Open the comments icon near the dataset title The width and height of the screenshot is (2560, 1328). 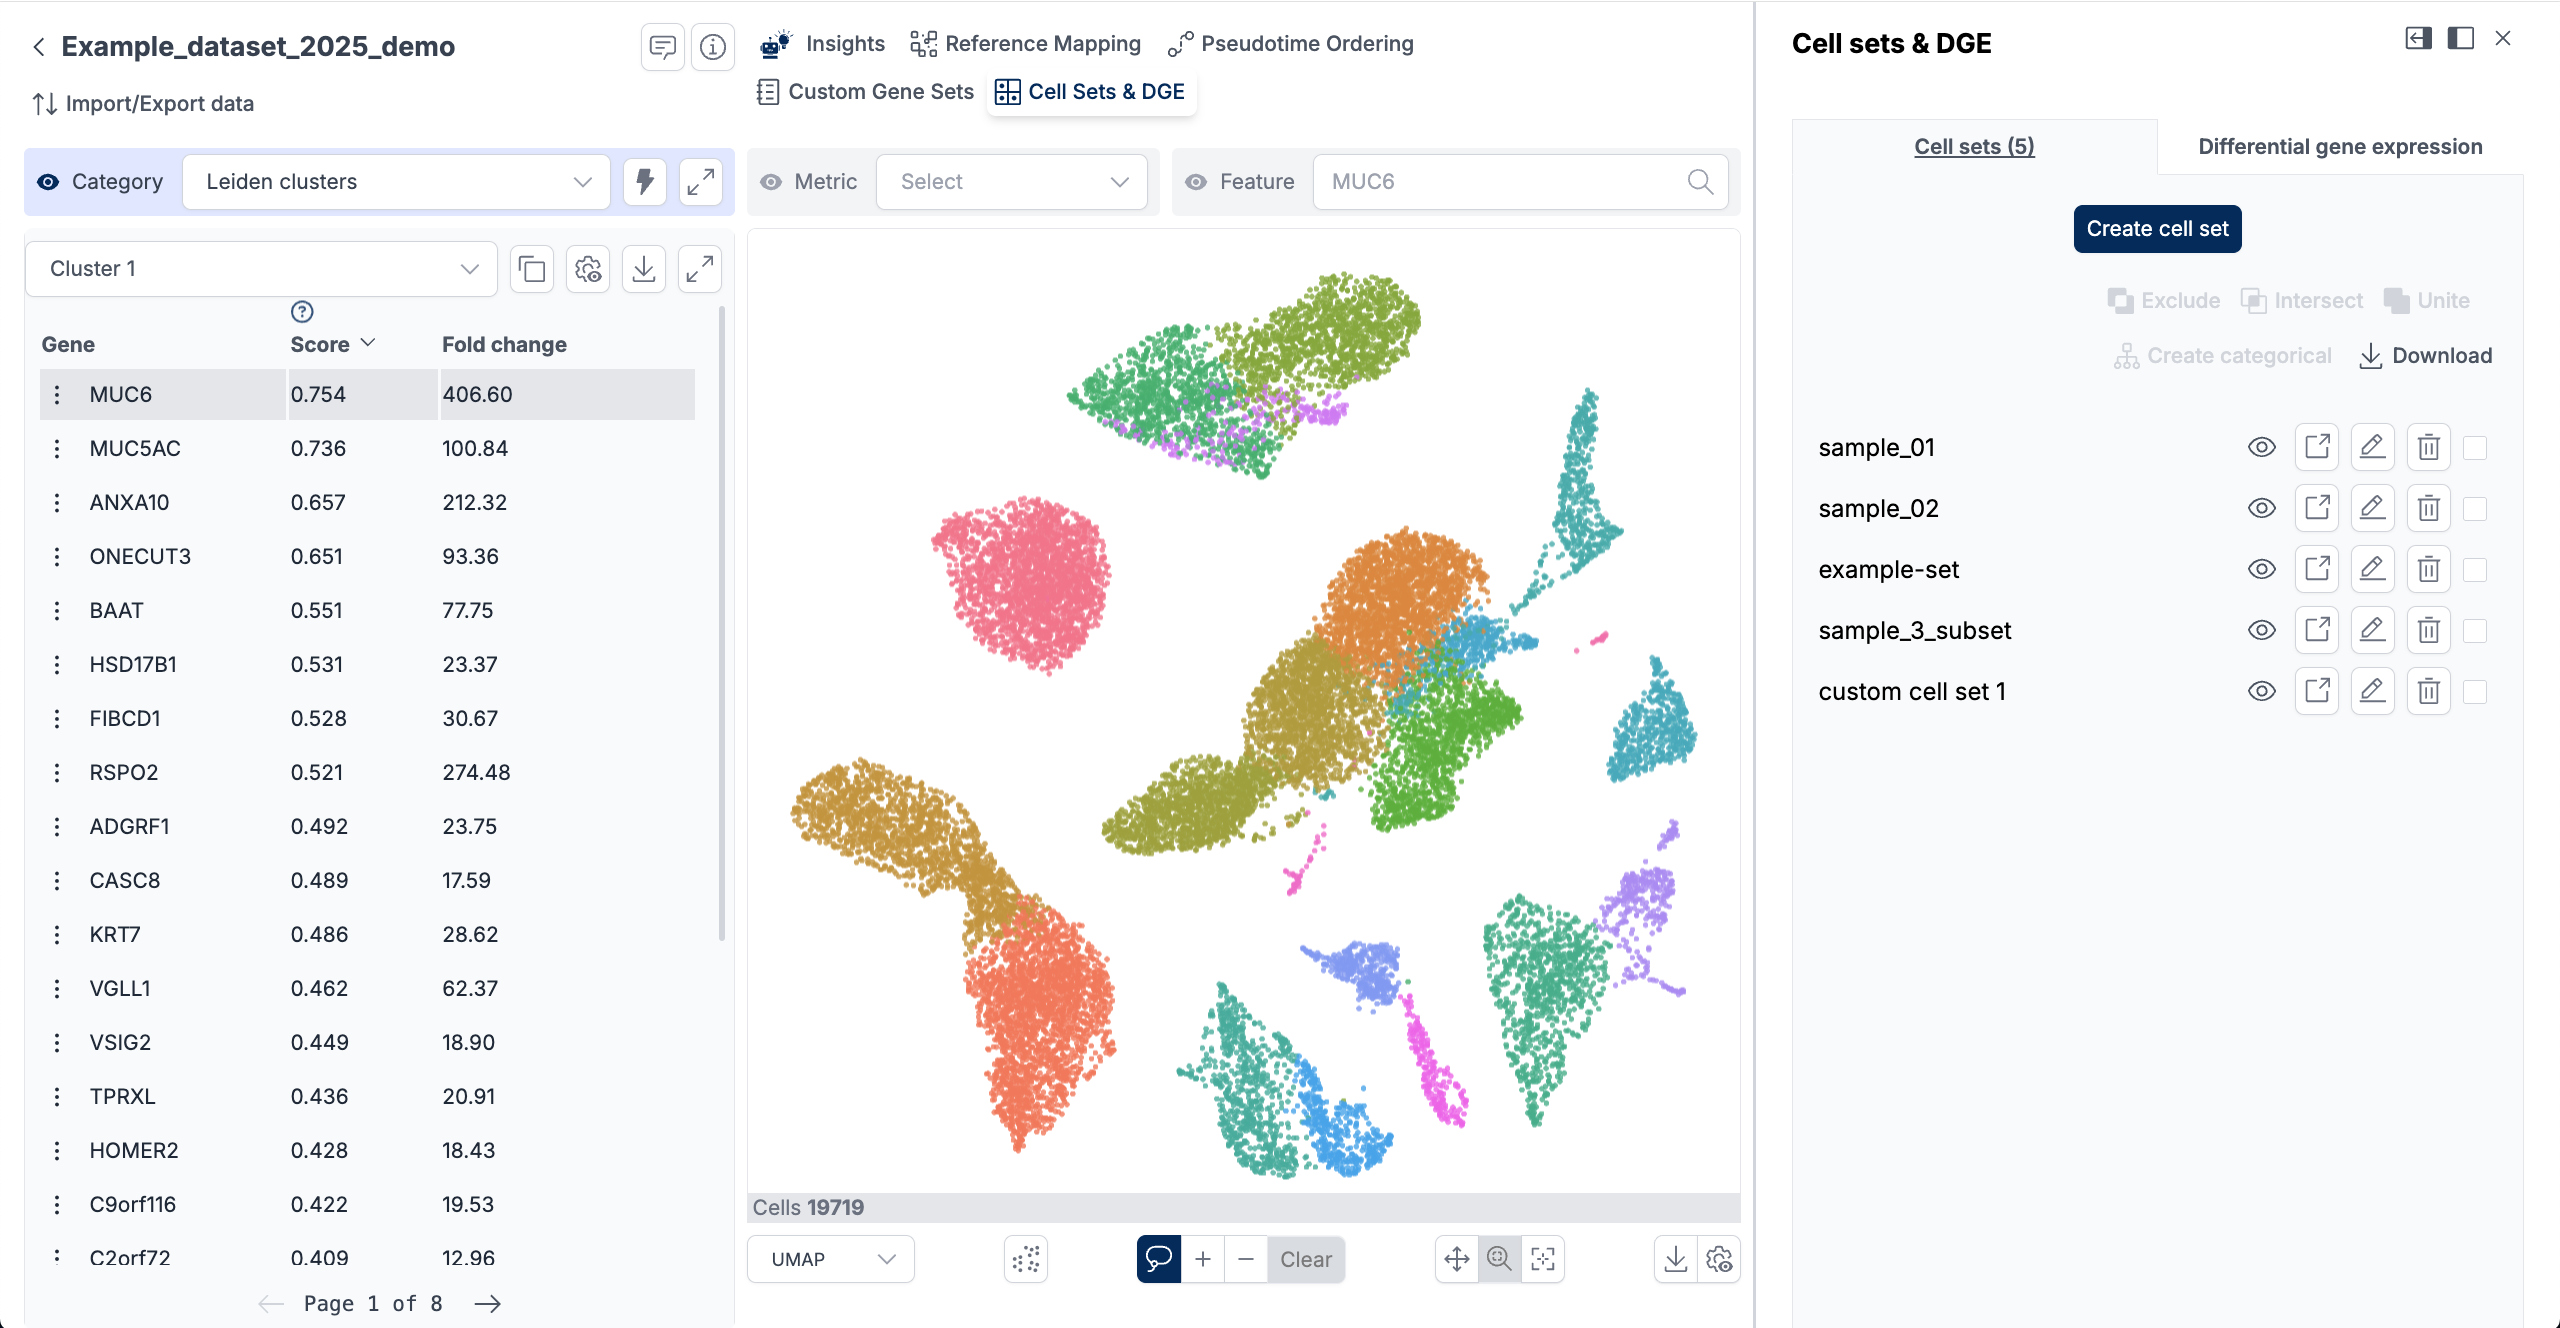[662, 46]
